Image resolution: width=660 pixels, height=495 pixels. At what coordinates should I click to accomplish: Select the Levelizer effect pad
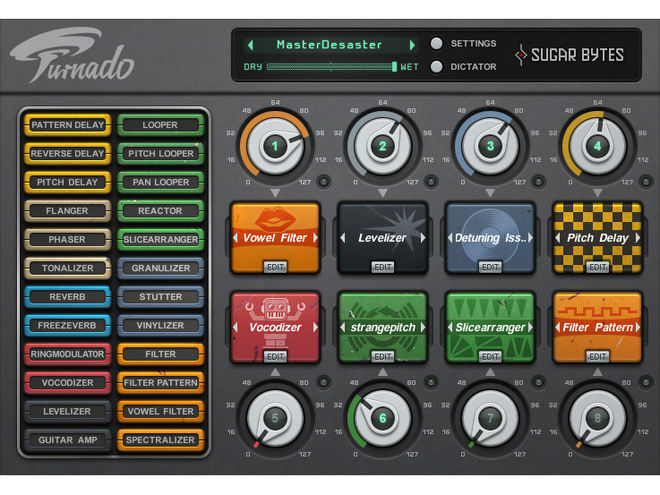pyautogui.click(x=383, y=238)
